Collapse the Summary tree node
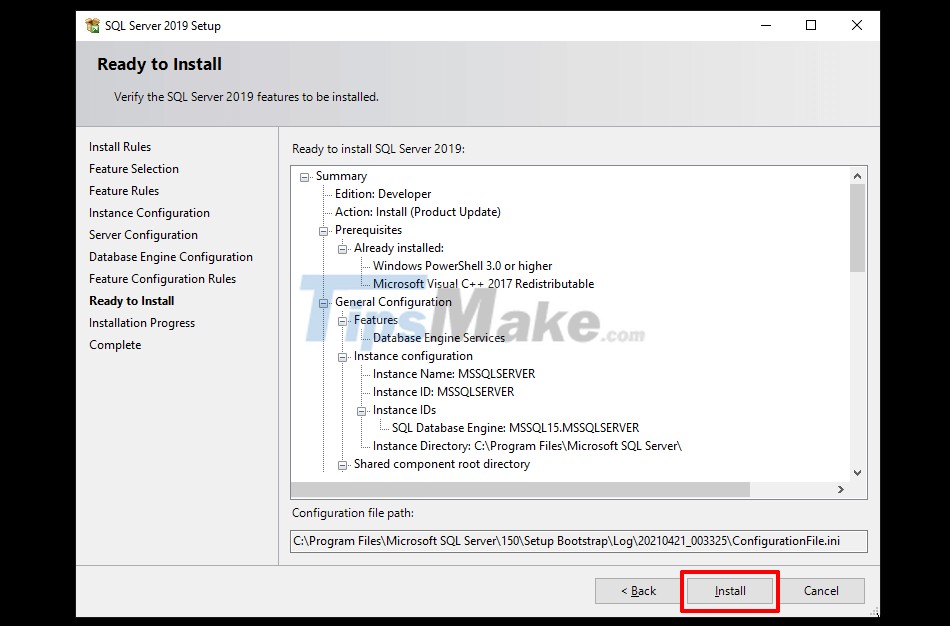Viewport: 950px width, 626px height. coord(304,177)
